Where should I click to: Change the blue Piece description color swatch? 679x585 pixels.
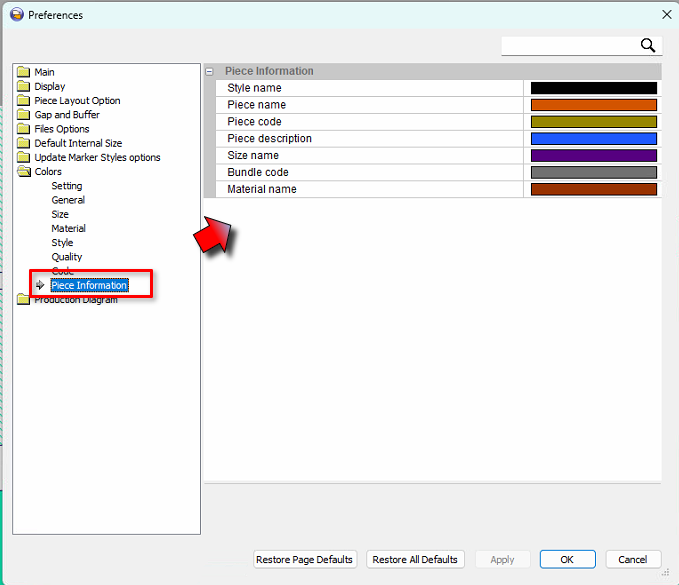point(593,139)
